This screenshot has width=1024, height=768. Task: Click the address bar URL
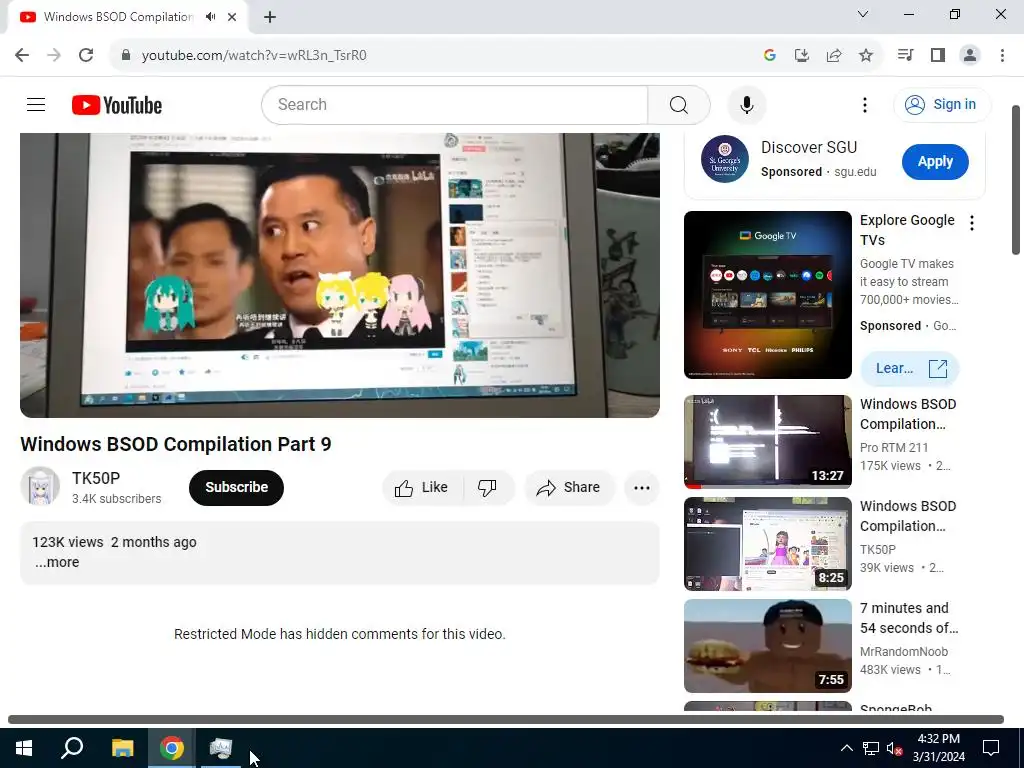coord(254,55)
